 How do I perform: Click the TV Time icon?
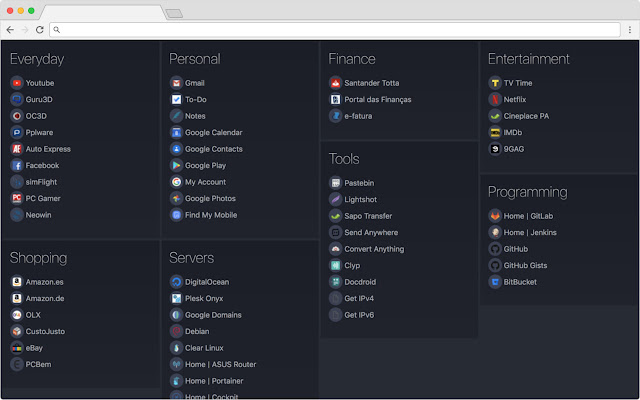[495, 83]
